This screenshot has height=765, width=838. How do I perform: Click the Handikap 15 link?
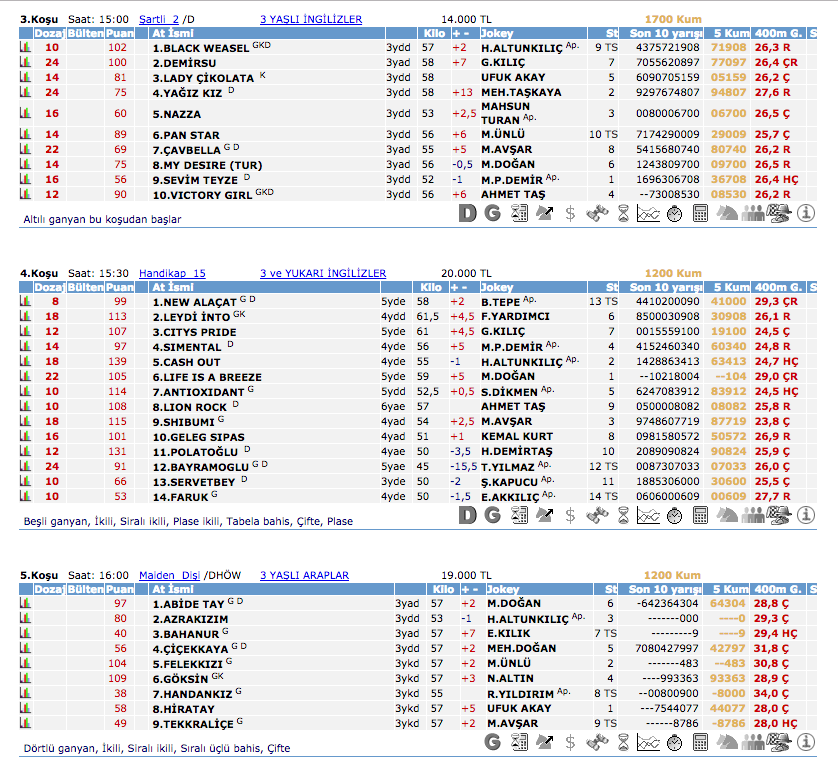[172, 273]
